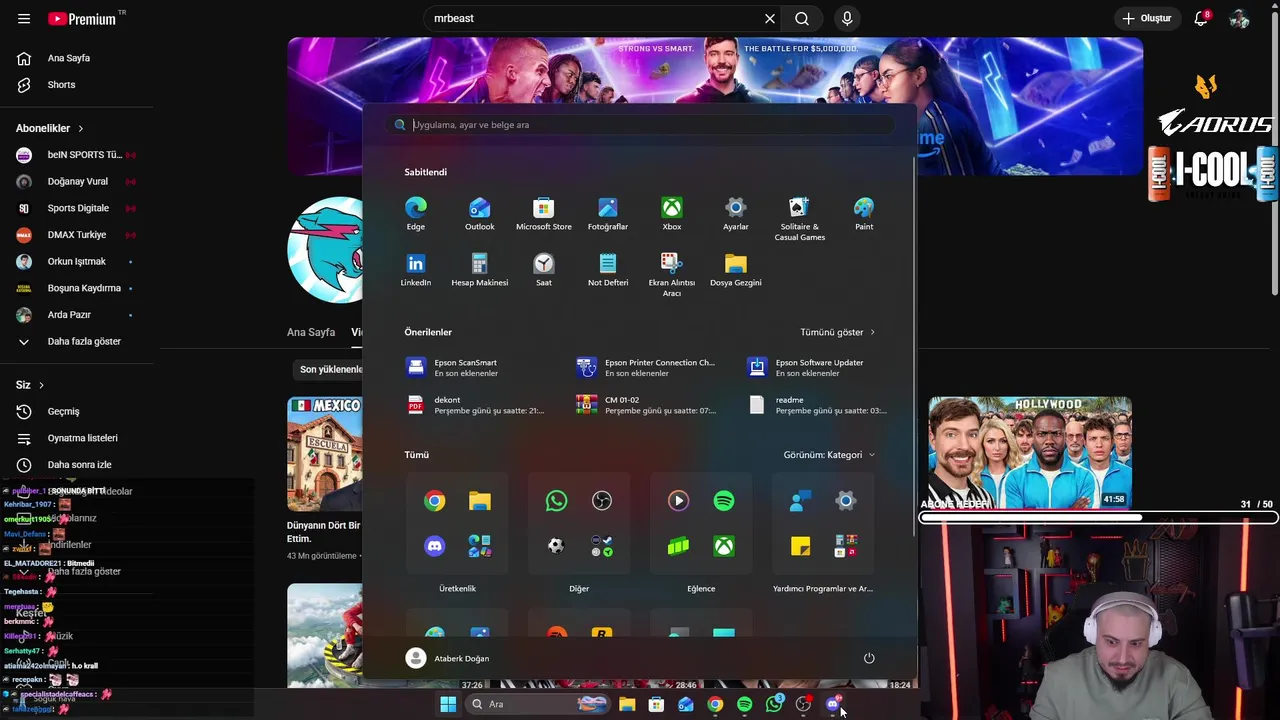Click YouTube voice search microphone
The image size is (1280, 720).
click(847, 18)
